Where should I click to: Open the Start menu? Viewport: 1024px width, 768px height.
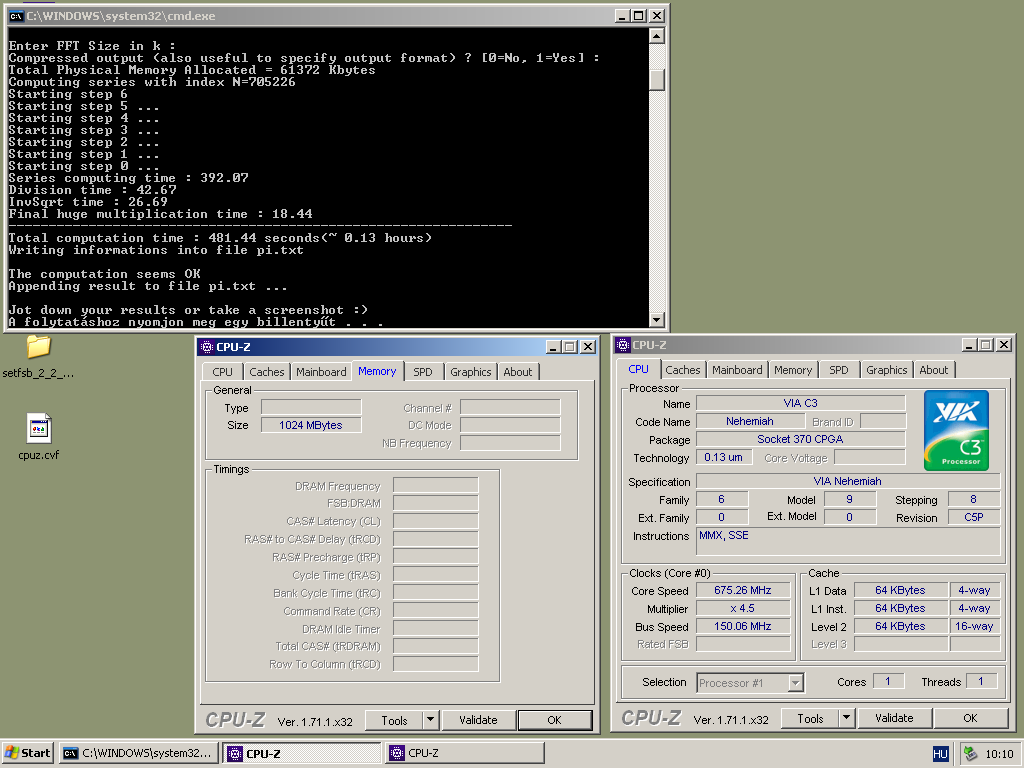click(27, 753)
